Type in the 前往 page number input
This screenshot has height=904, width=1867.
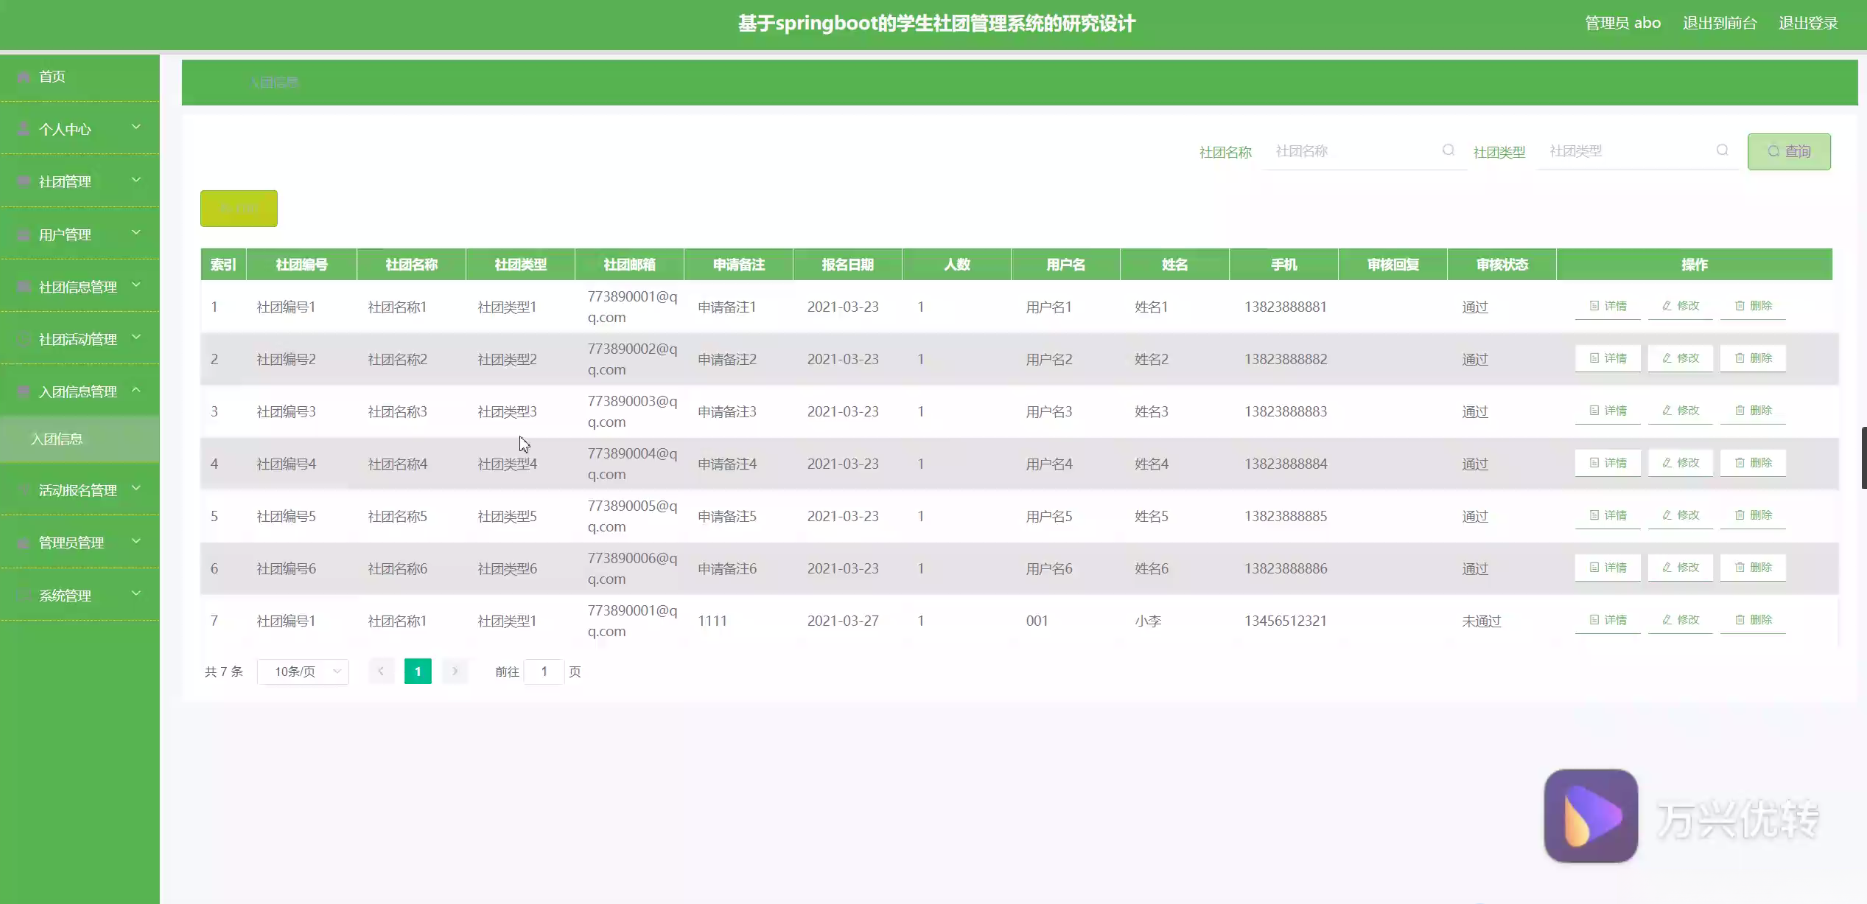click(543, 671)
